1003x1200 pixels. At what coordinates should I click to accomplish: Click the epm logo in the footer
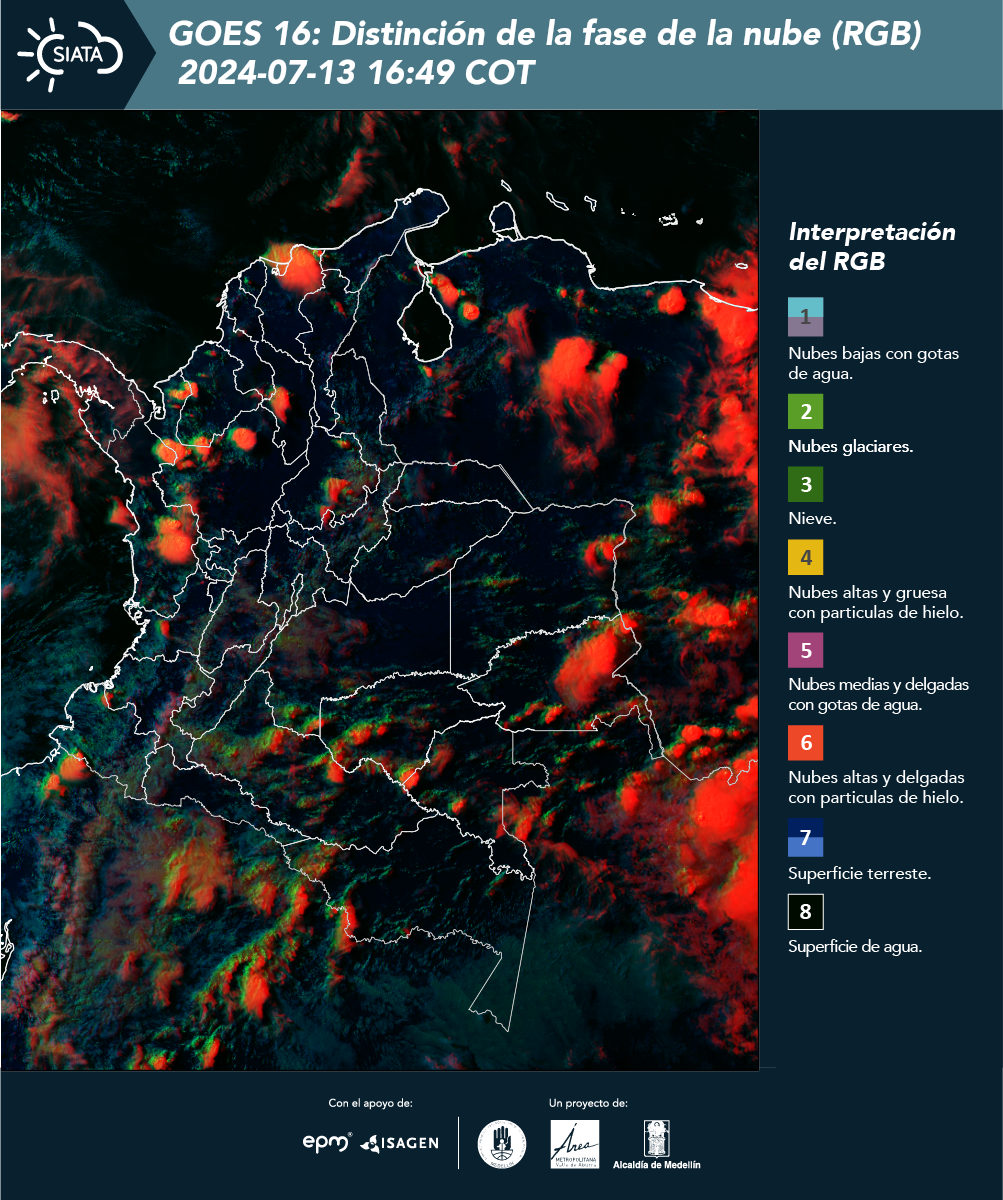tap(327, 1142)
